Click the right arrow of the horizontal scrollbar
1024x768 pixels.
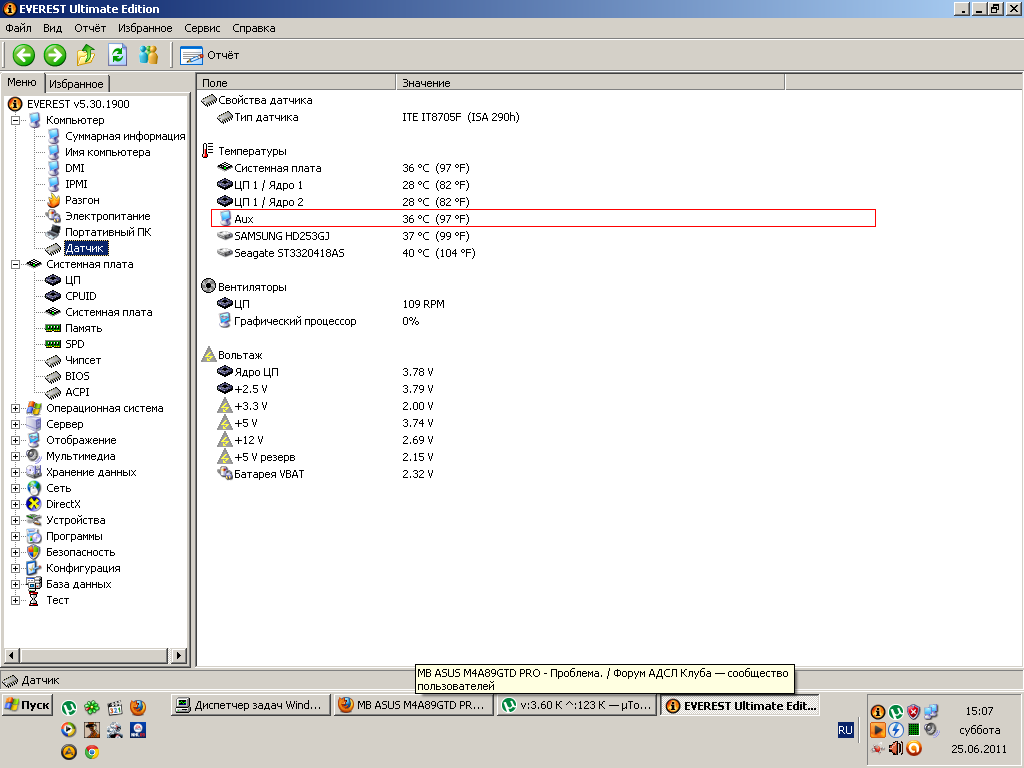point(179,655)
